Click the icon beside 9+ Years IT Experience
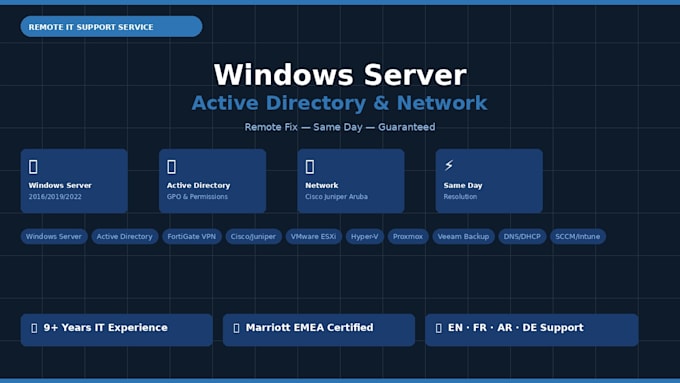The height and width of the screenshot is (383, 680). (x=34, y=328)
